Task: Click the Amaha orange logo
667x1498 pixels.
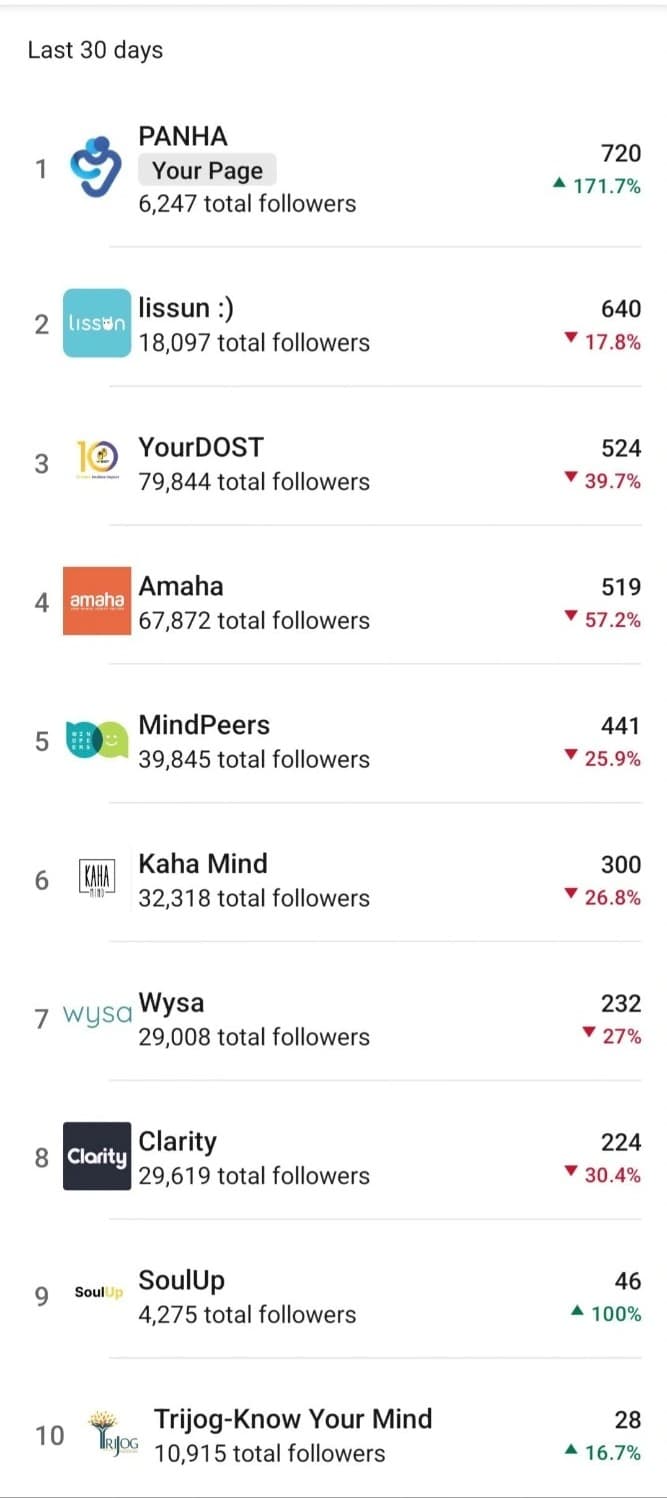Action: click(x=95, y=601)
